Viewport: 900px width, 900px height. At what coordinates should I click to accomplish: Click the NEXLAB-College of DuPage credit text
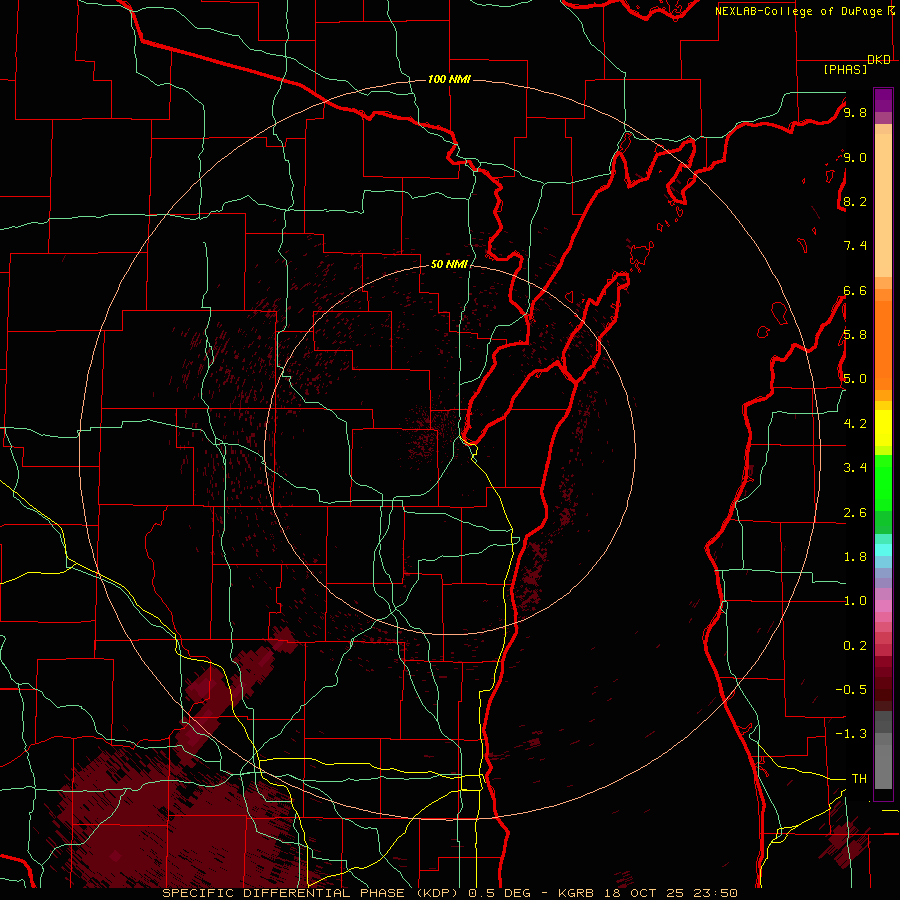(798, 11)
